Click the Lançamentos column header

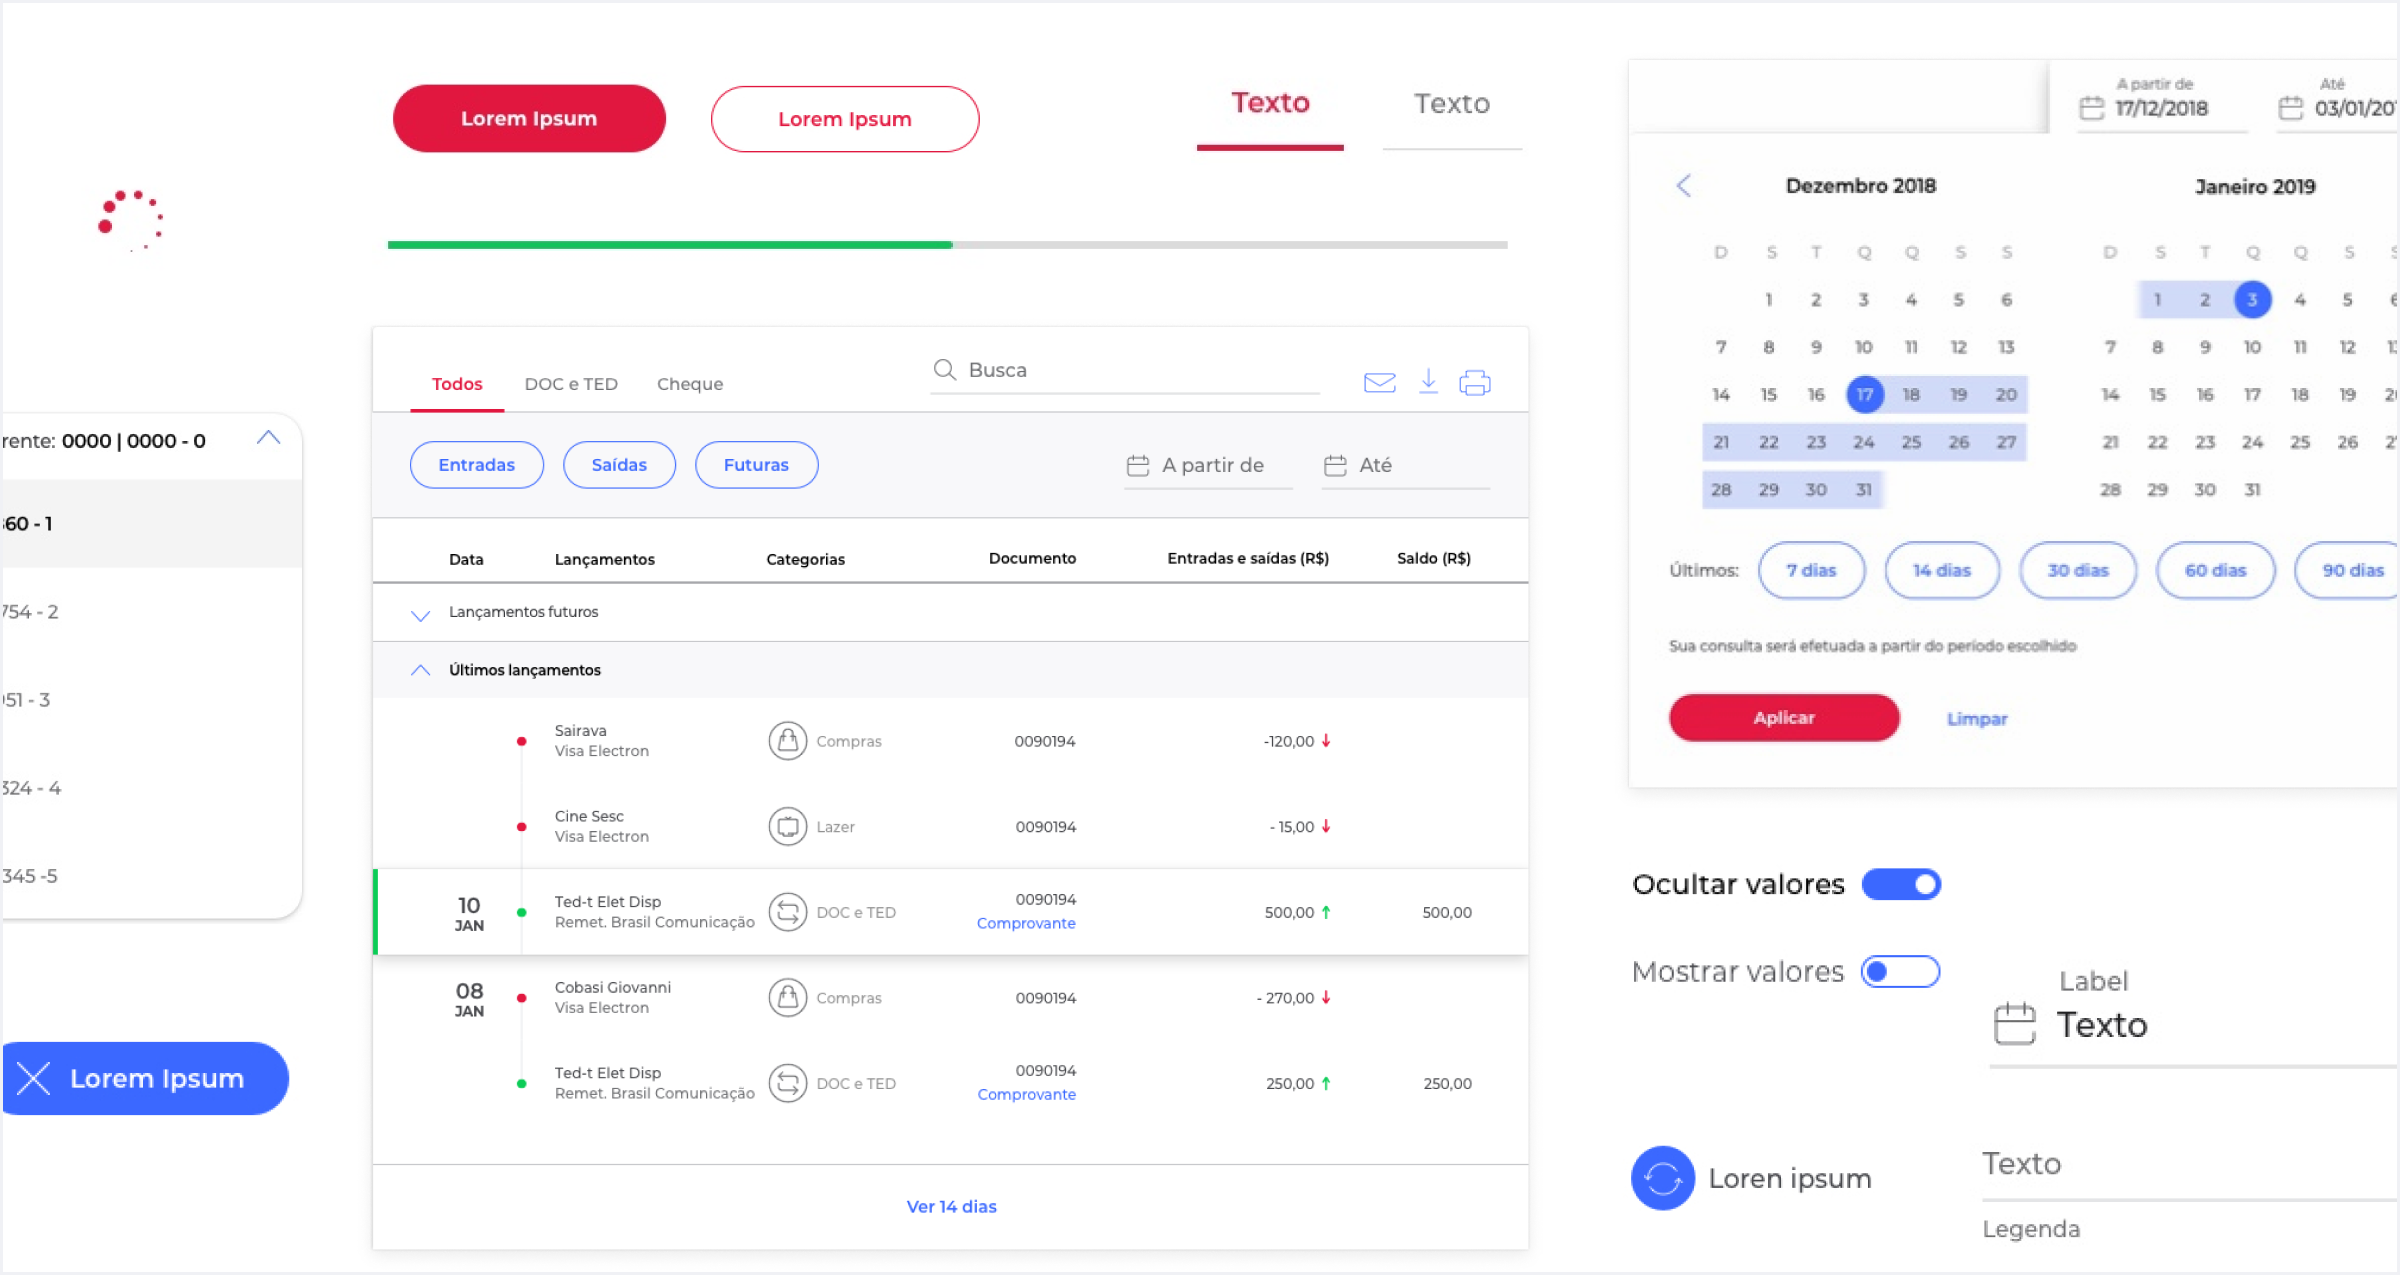coord(604,560)
